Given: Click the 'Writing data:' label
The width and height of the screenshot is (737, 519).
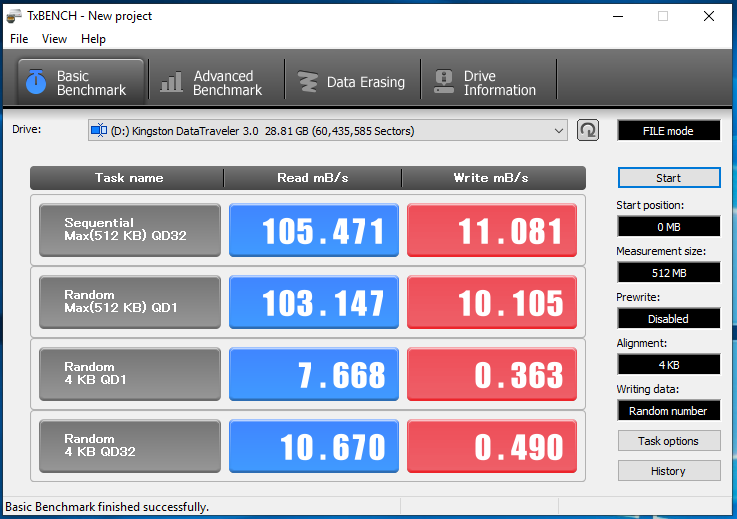Looking at the screenshot, I should (648, 389).
